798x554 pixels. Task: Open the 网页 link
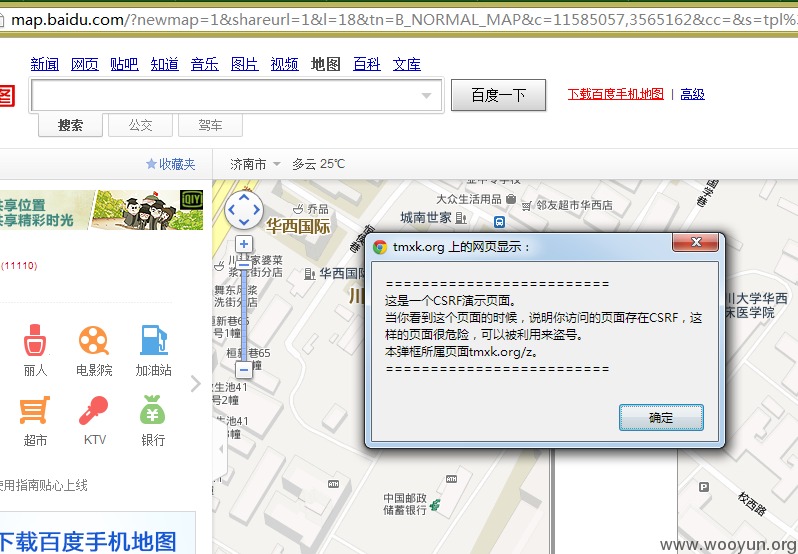point(84,64)
